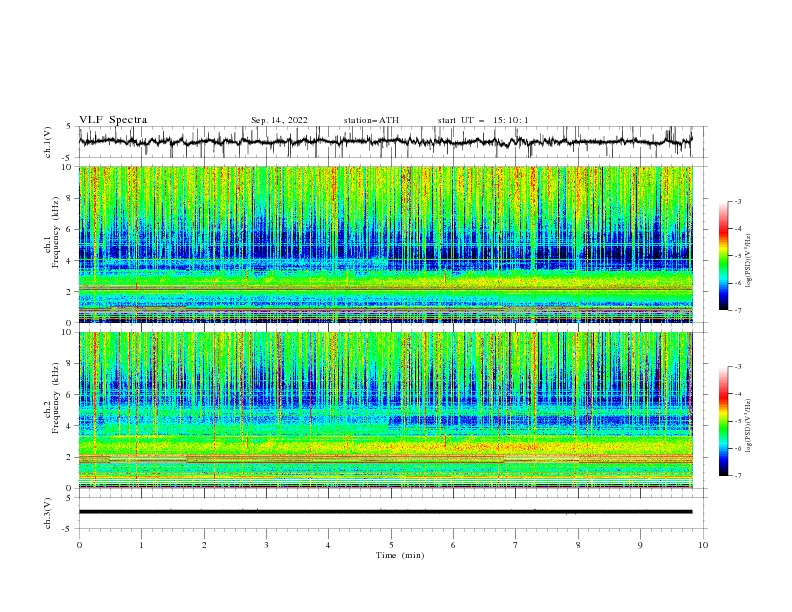Click the "Time (min)" axis label
This screenshot has height=612, width=792.
click(x=400, y=555)
